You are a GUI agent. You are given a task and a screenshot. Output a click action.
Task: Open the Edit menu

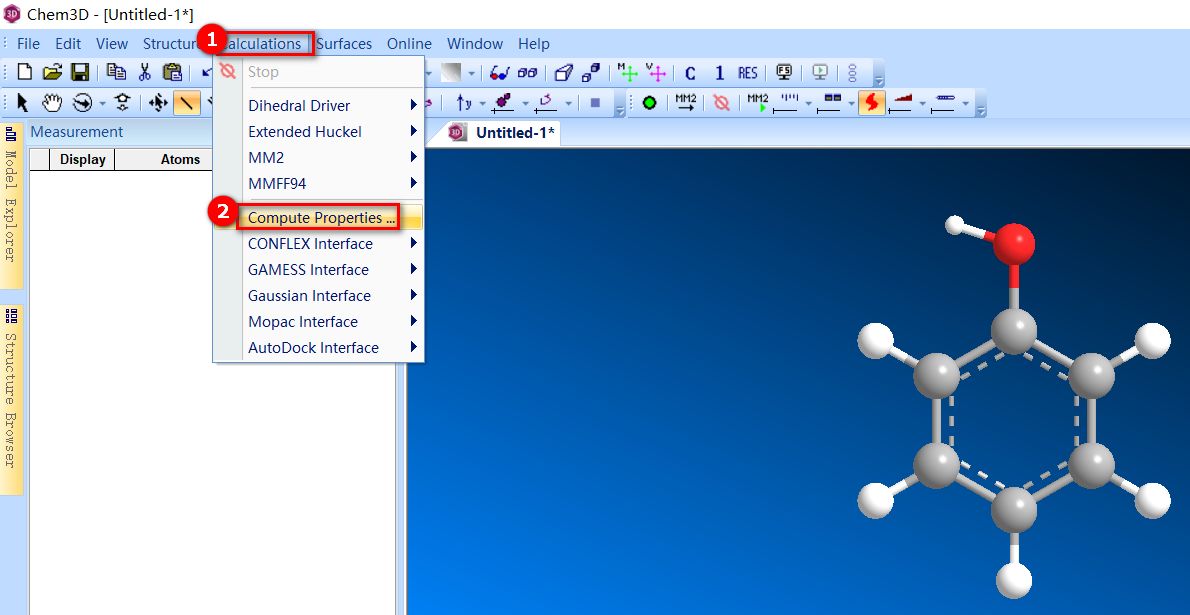68,43
